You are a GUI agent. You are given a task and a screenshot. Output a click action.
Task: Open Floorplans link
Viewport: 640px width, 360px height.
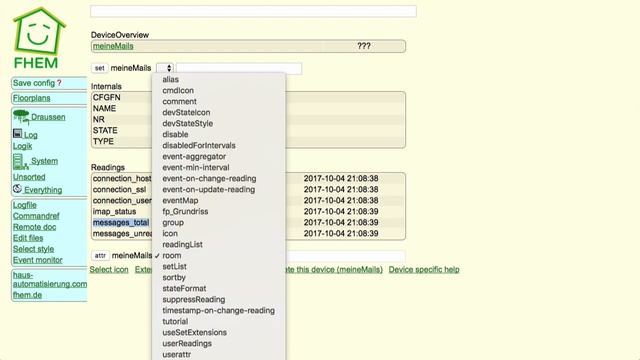pyautogui.click(x=31, y=98)
